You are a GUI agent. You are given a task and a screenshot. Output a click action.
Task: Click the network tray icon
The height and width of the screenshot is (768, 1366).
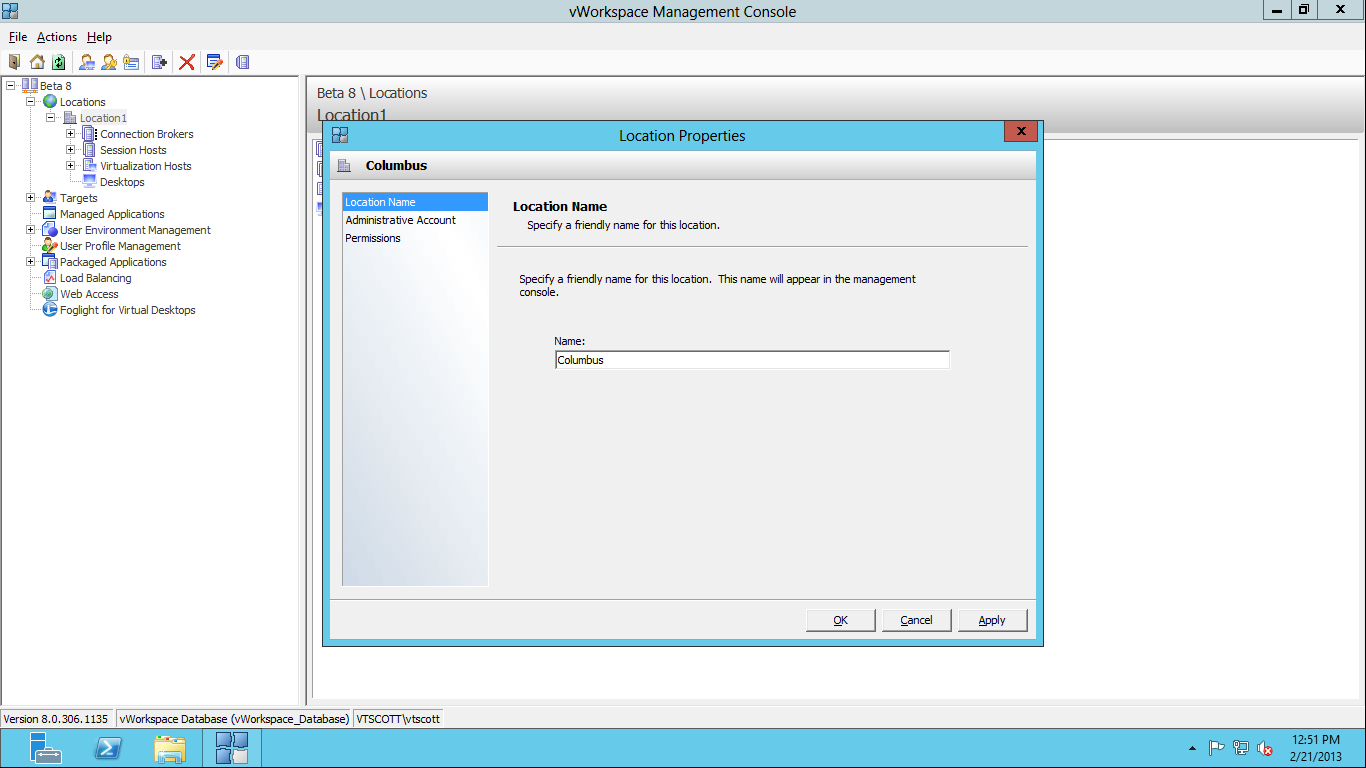click(x=1241, y=748)
